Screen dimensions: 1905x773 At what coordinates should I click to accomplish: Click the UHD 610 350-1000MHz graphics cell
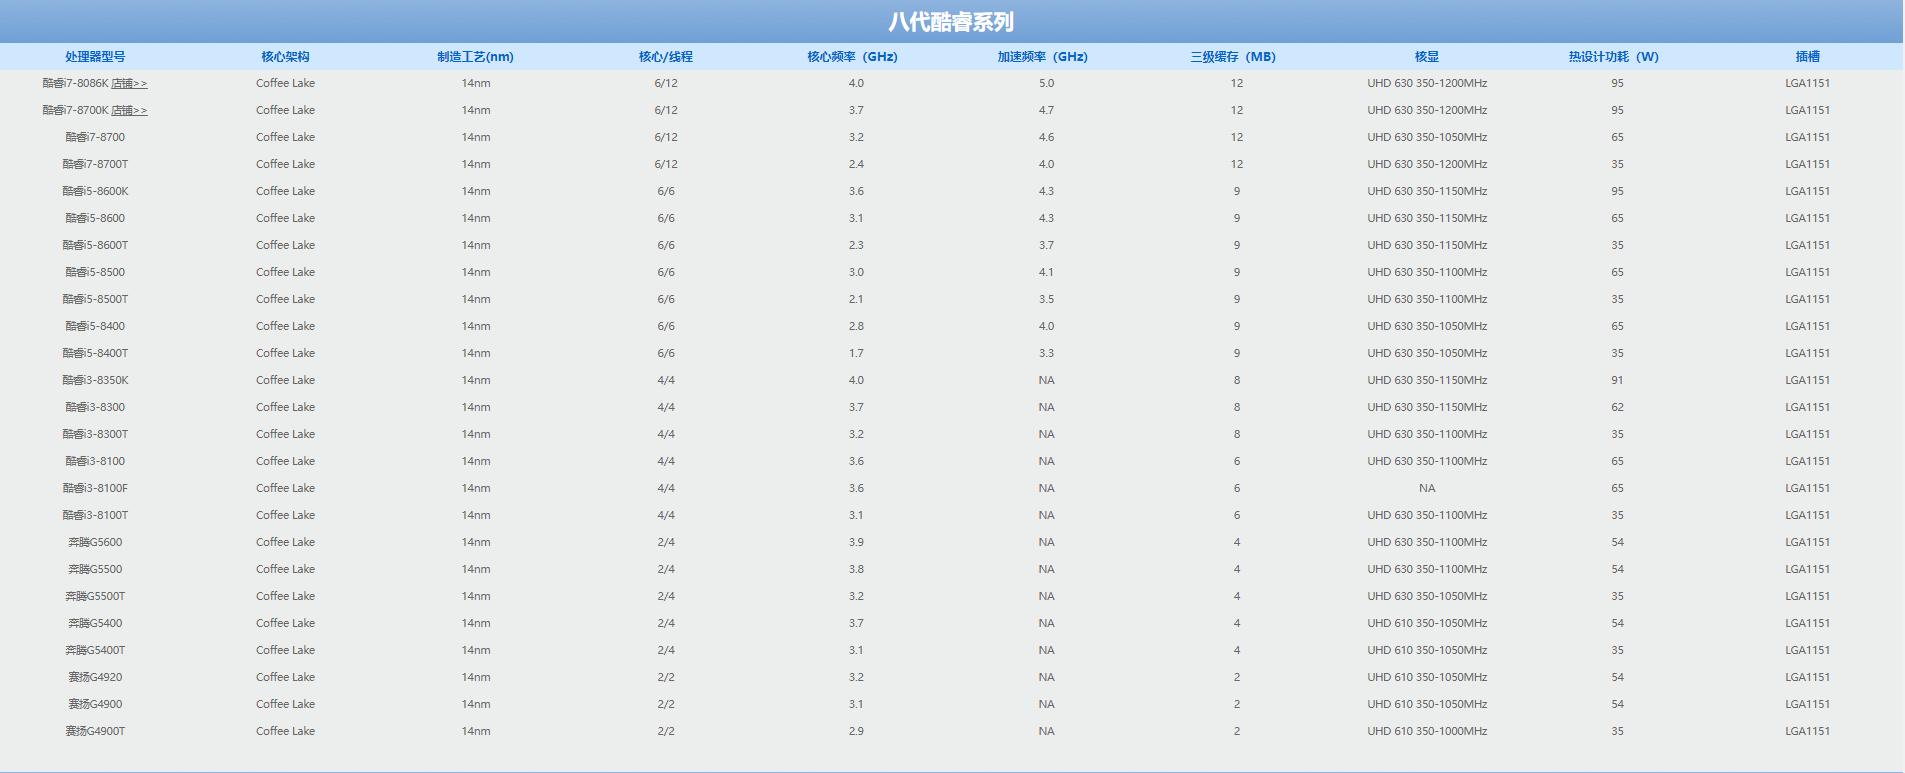[x=1427, y=731]
